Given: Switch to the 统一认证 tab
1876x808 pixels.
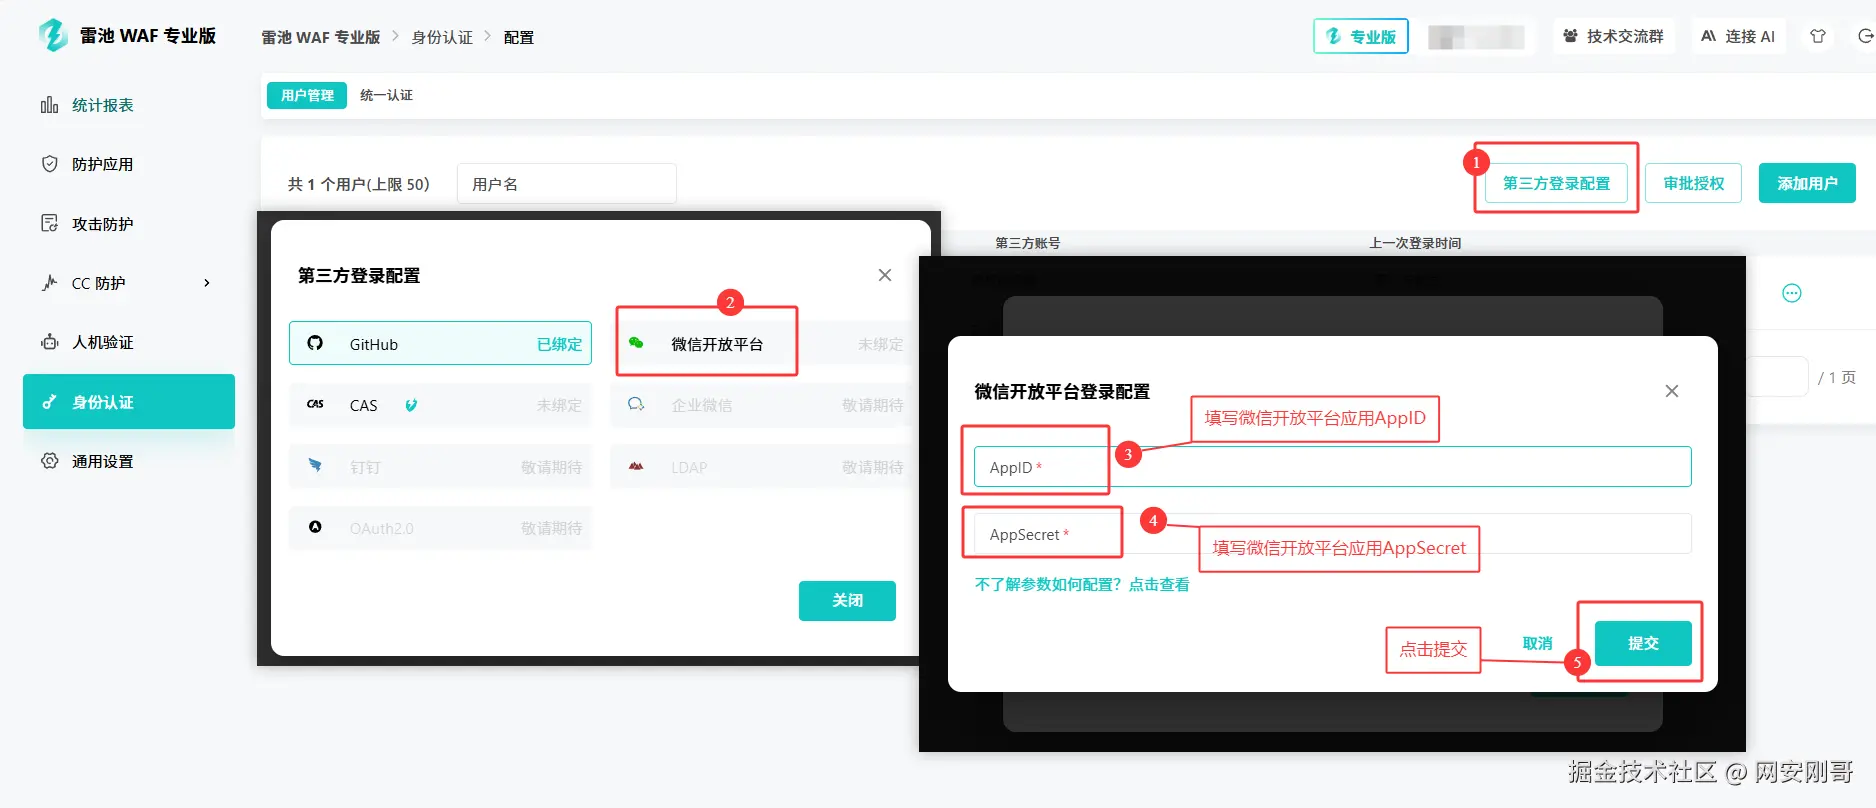Looking at the screenshot, I should point(386,95).
